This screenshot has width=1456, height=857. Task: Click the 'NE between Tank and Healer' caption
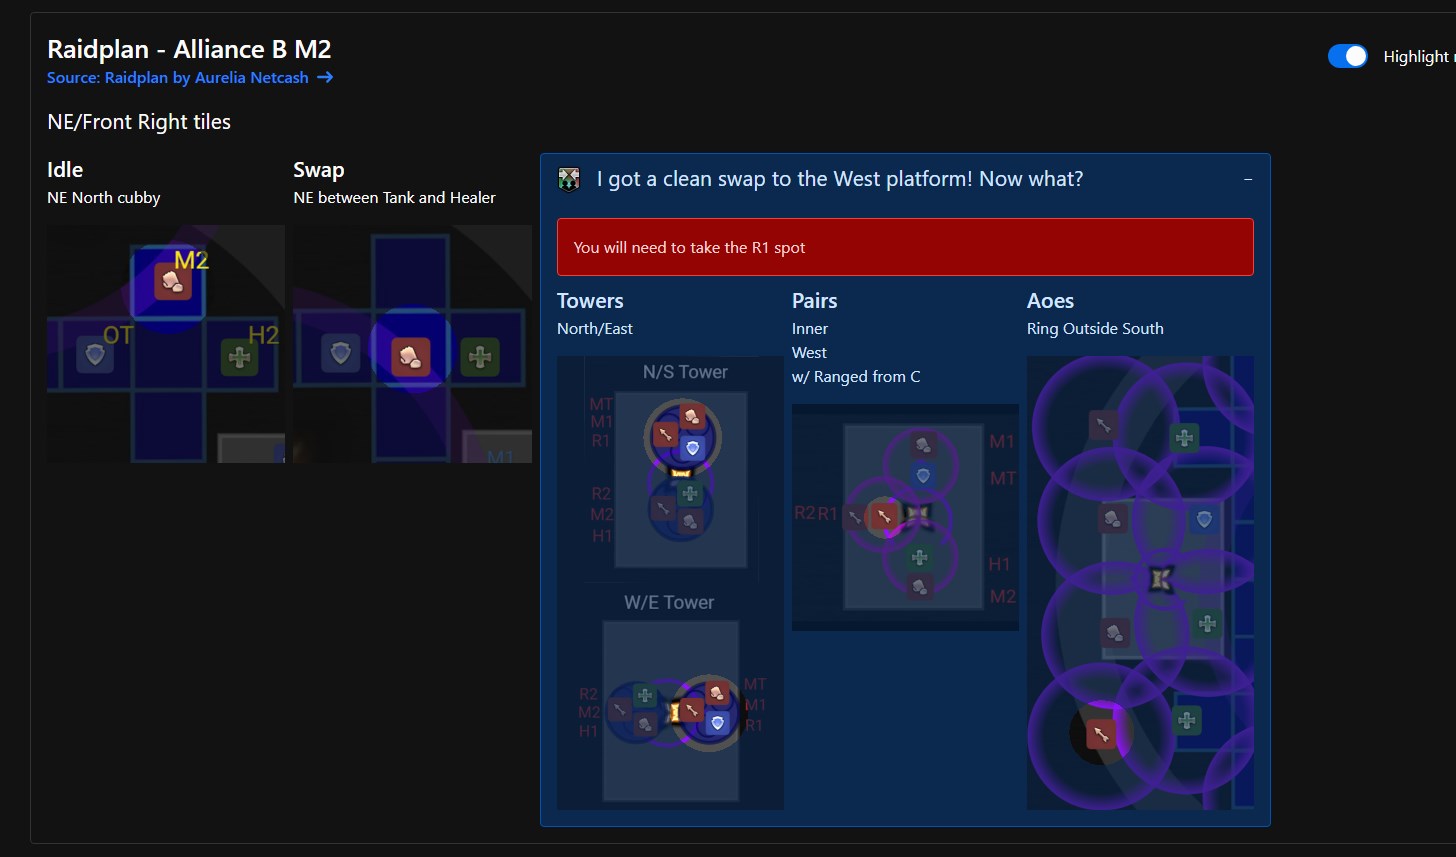[x=394, y=198]
